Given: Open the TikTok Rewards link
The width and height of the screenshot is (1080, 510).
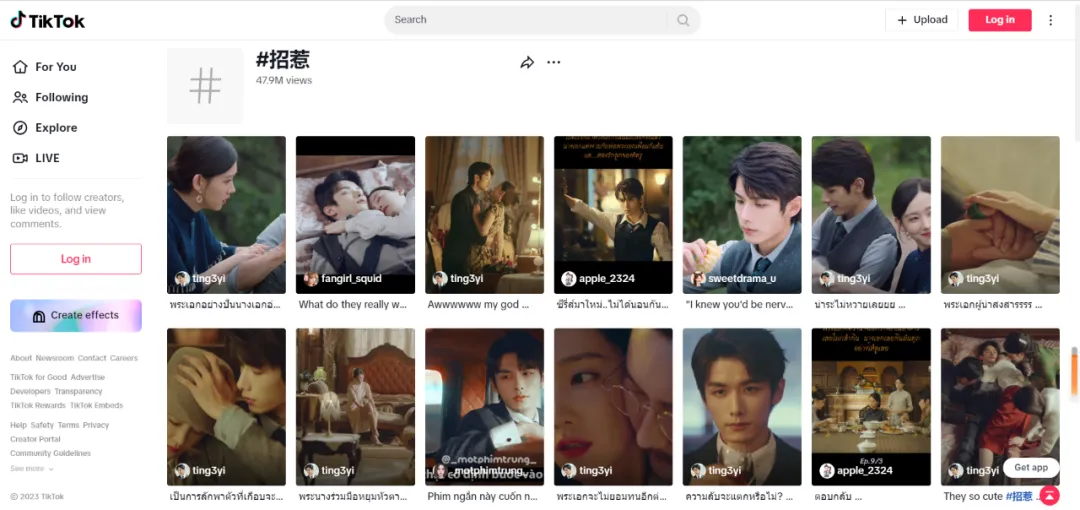Looking at the screenshot, I should point(38,406).
